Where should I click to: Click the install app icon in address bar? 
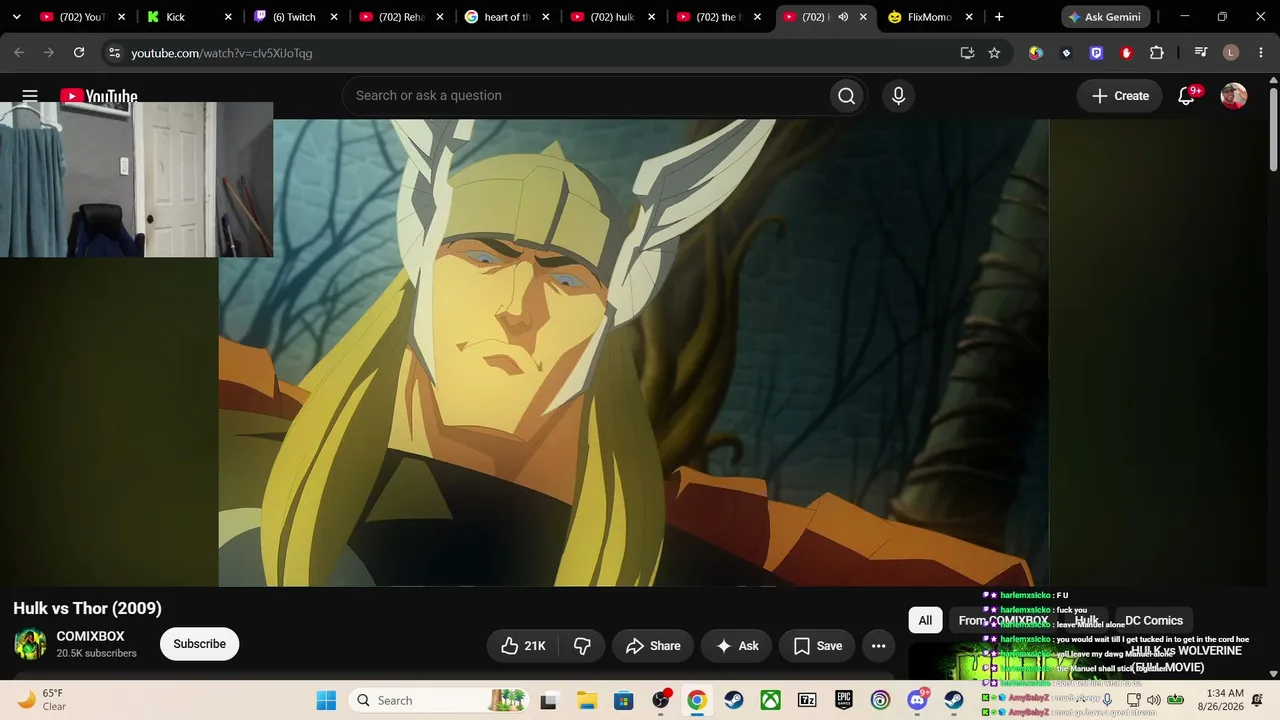[x=967, y=53]
